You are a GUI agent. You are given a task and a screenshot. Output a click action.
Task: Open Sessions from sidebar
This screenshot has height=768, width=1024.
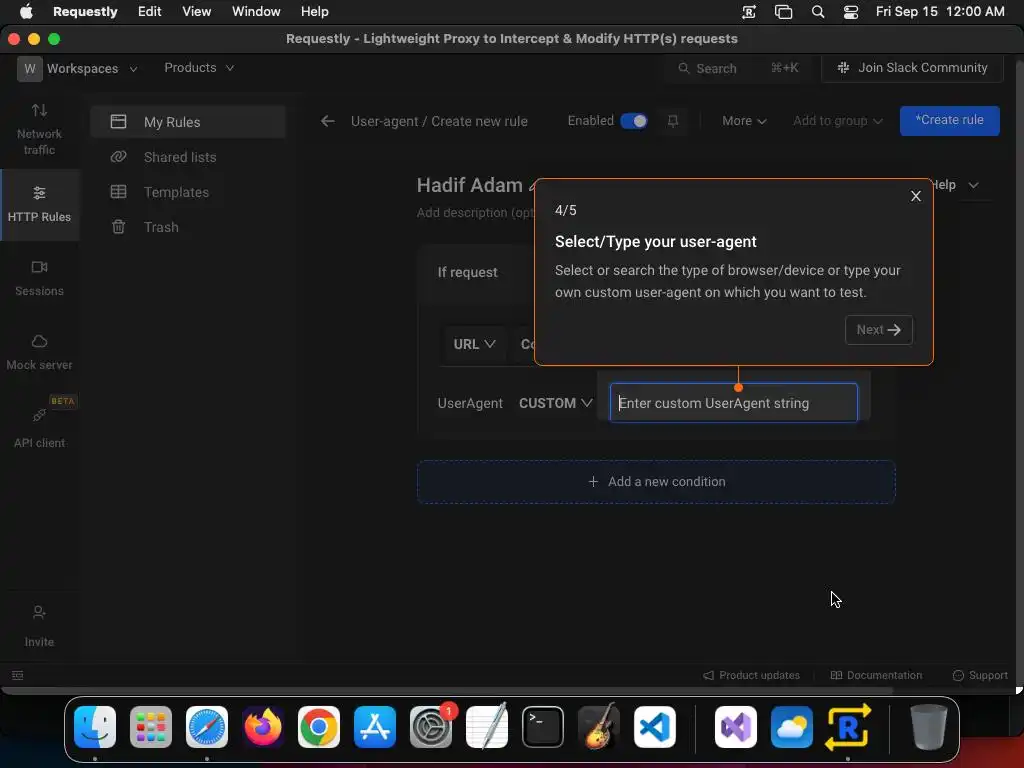point(39,278)
